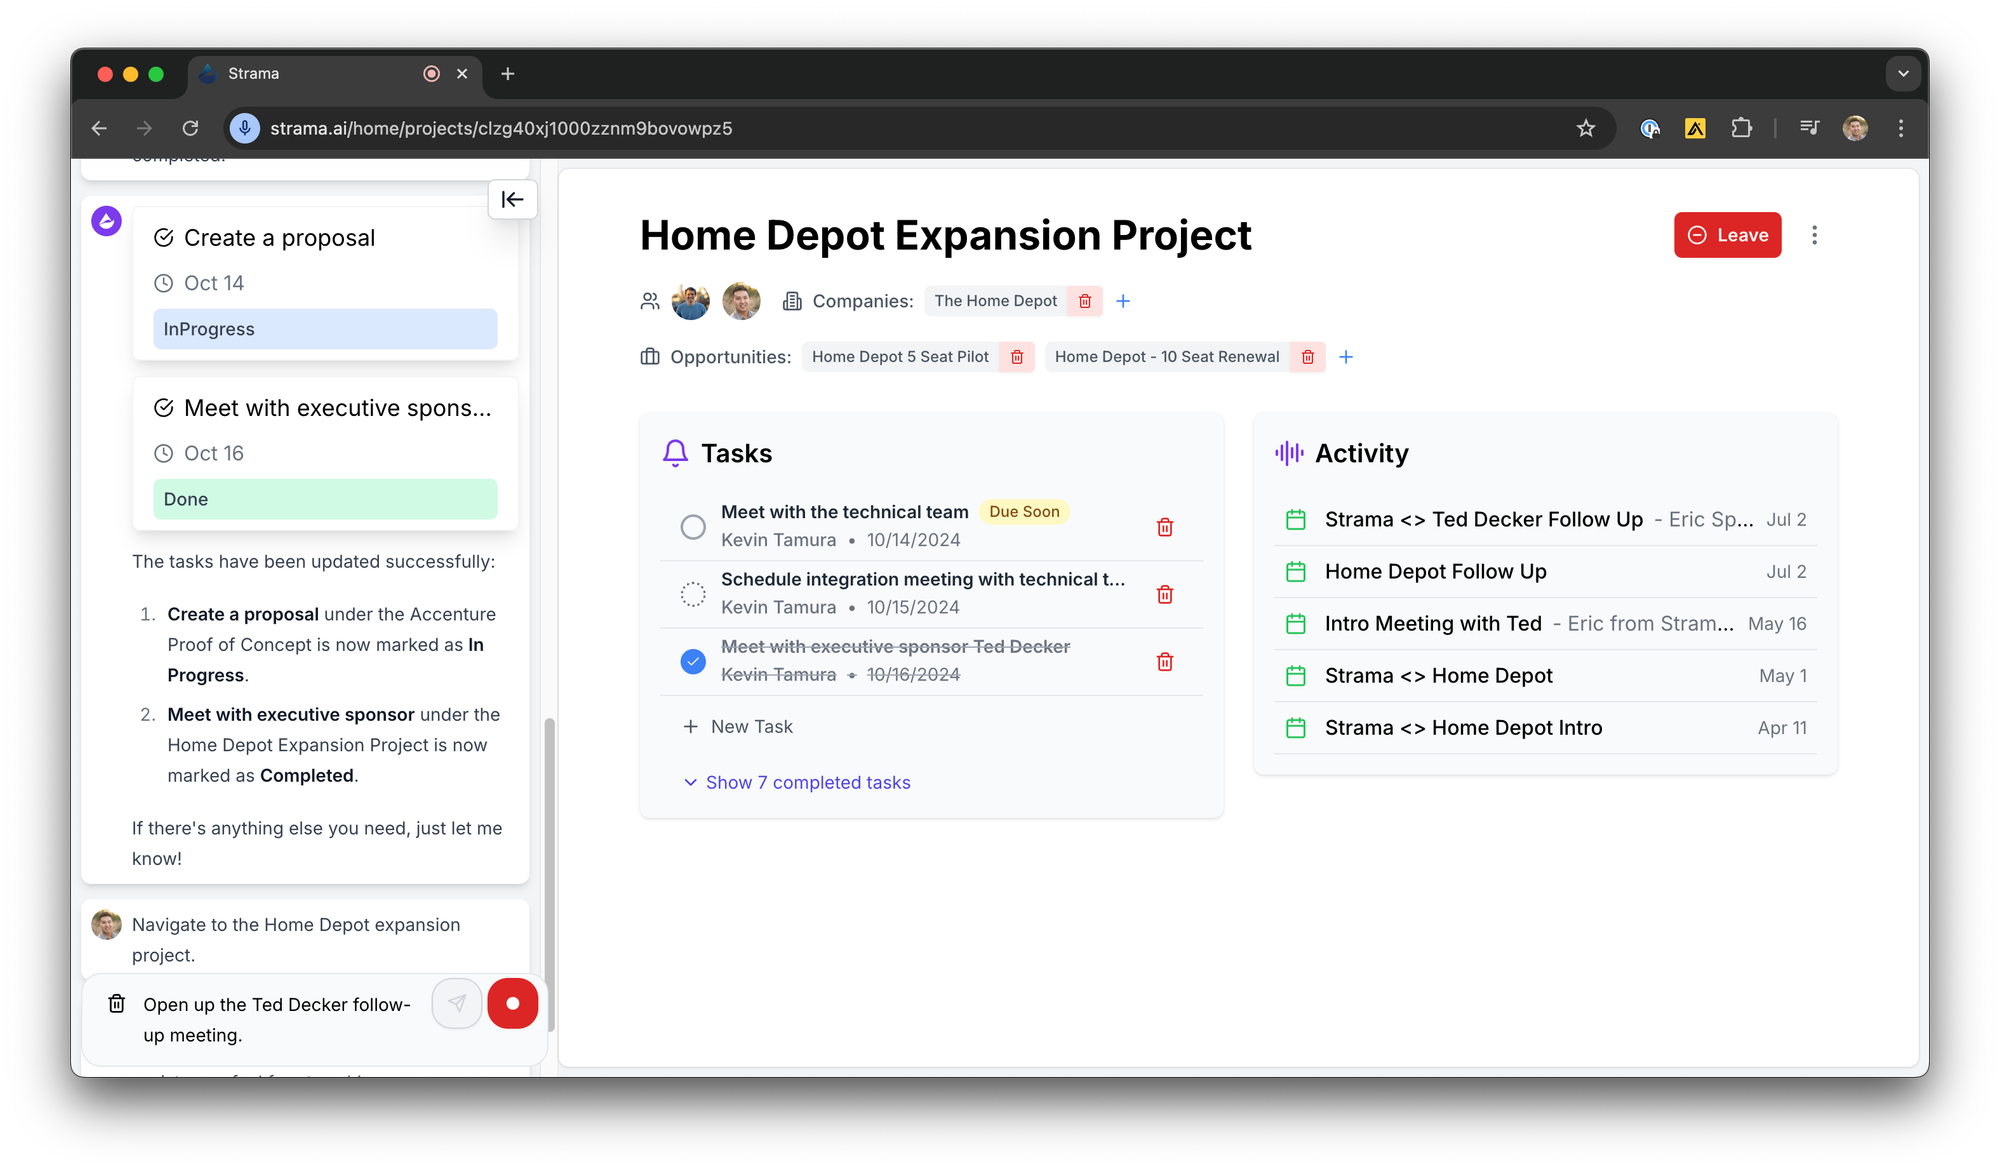Toggle status of Schedule integration meeting task
This screenshot has width=2000, height=1171.
pyautogui.click(x=693, y=594)
